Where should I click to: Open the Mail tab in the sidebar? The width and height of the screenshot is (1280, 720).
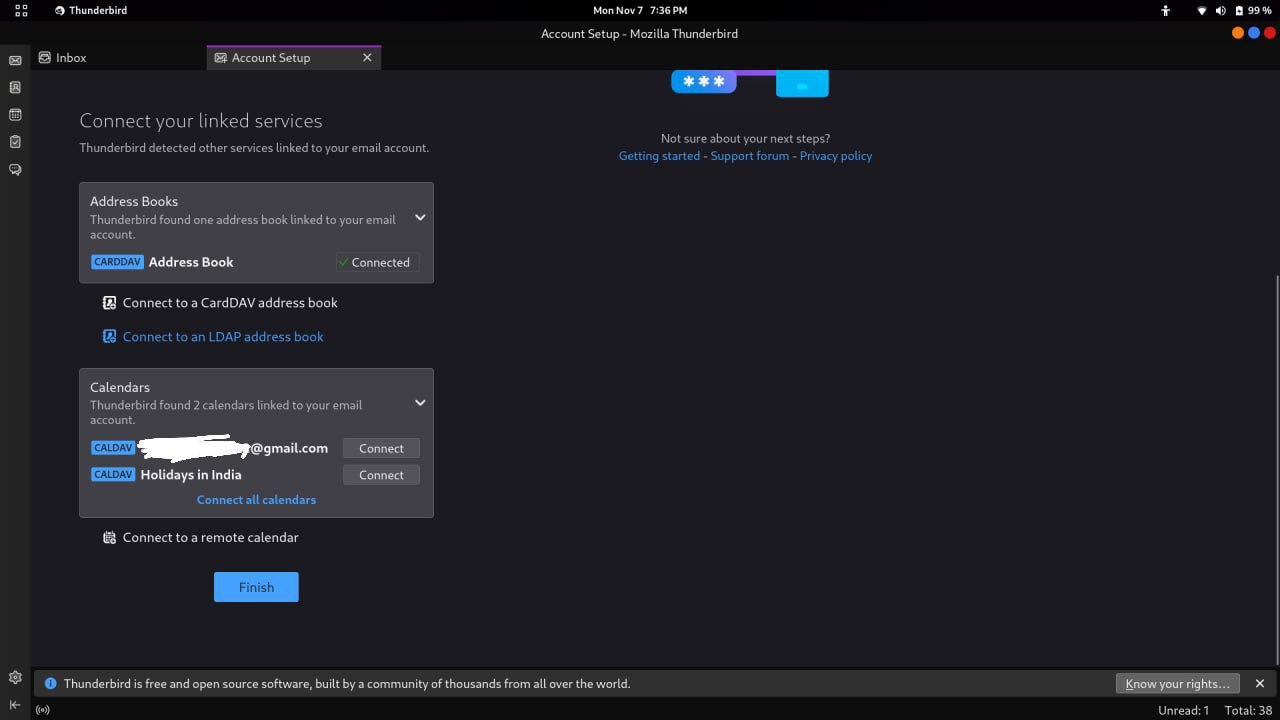[15, 60]
